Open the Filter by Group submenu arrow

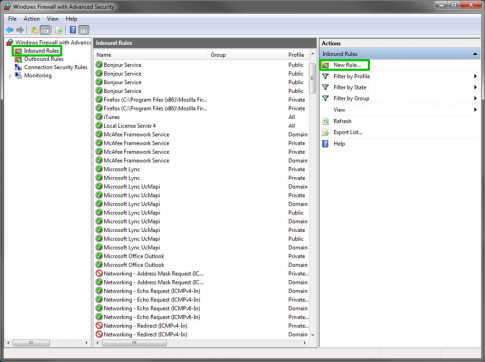tap(475, 98)
